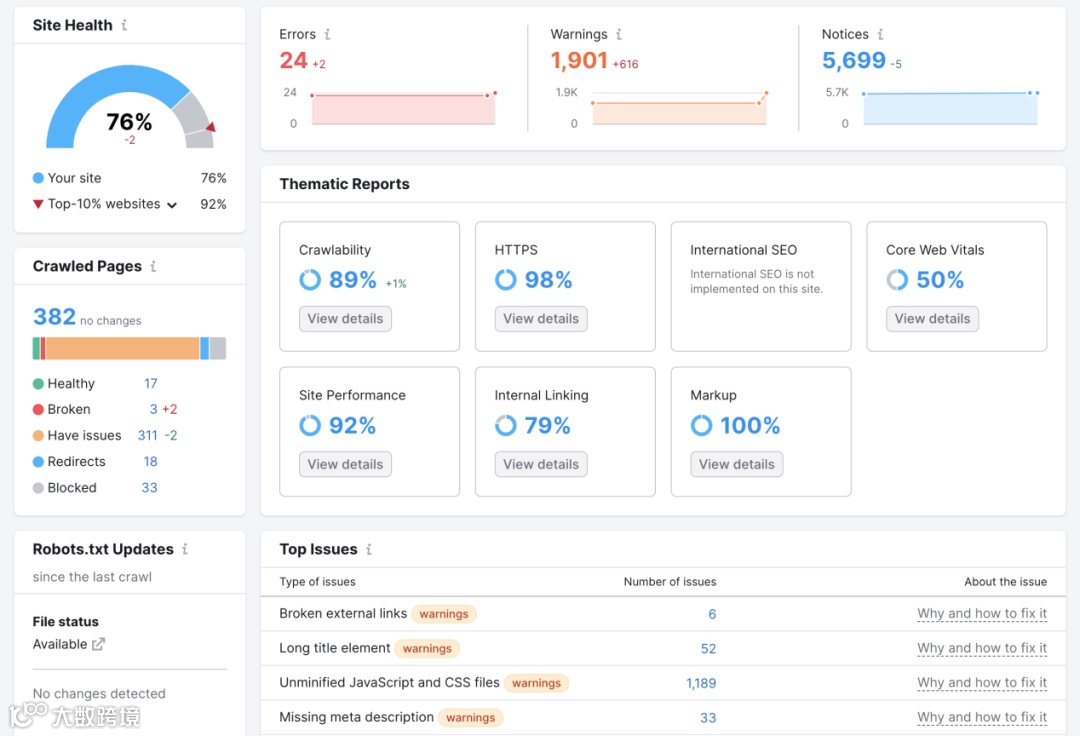Open Core Web Vitals View details
This screenshot has height=736, width=1080.
click(932, 319)
